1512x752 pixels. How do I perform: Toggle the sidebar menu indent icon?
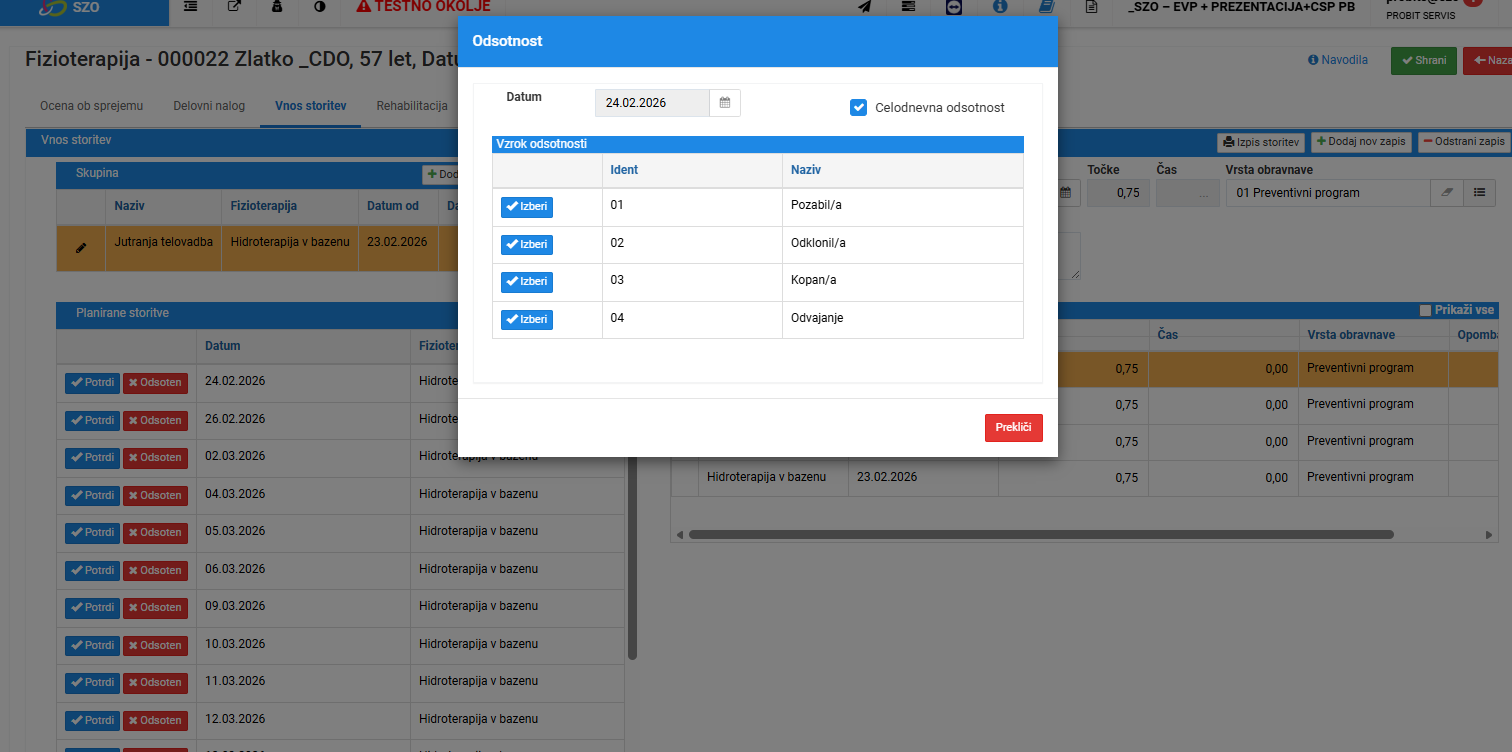(x=190, y=7)
